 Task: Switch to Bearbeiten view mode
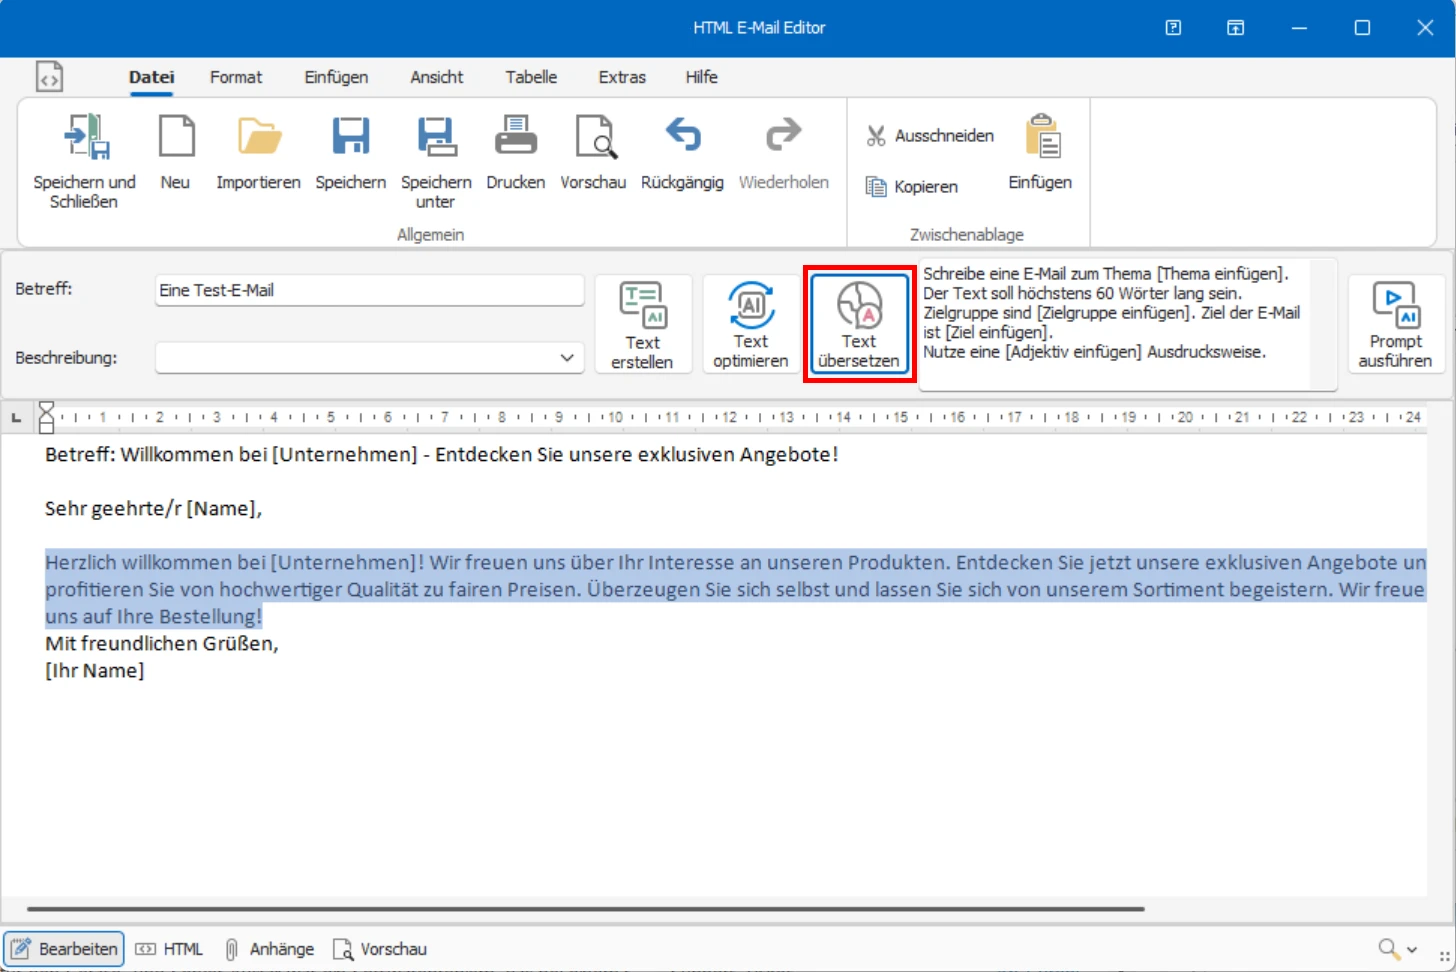tap(64, 949)
